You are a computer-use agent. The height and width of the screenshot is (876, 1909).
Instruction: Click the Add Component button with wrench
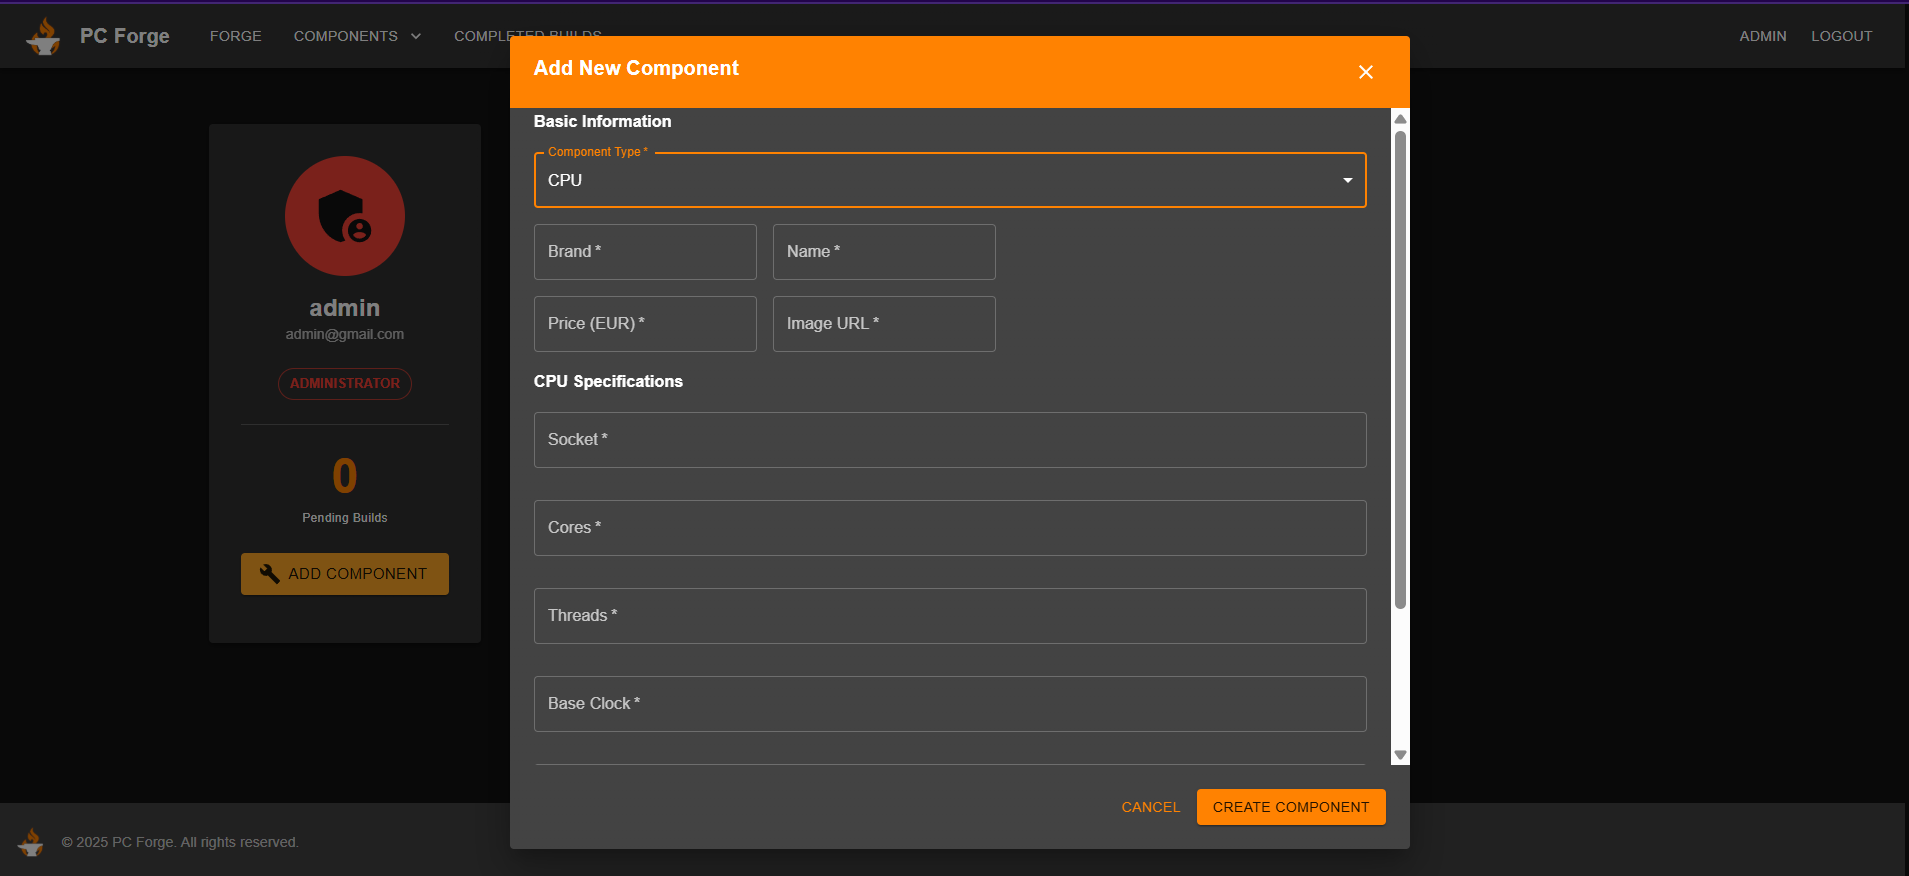coord(344,574)
